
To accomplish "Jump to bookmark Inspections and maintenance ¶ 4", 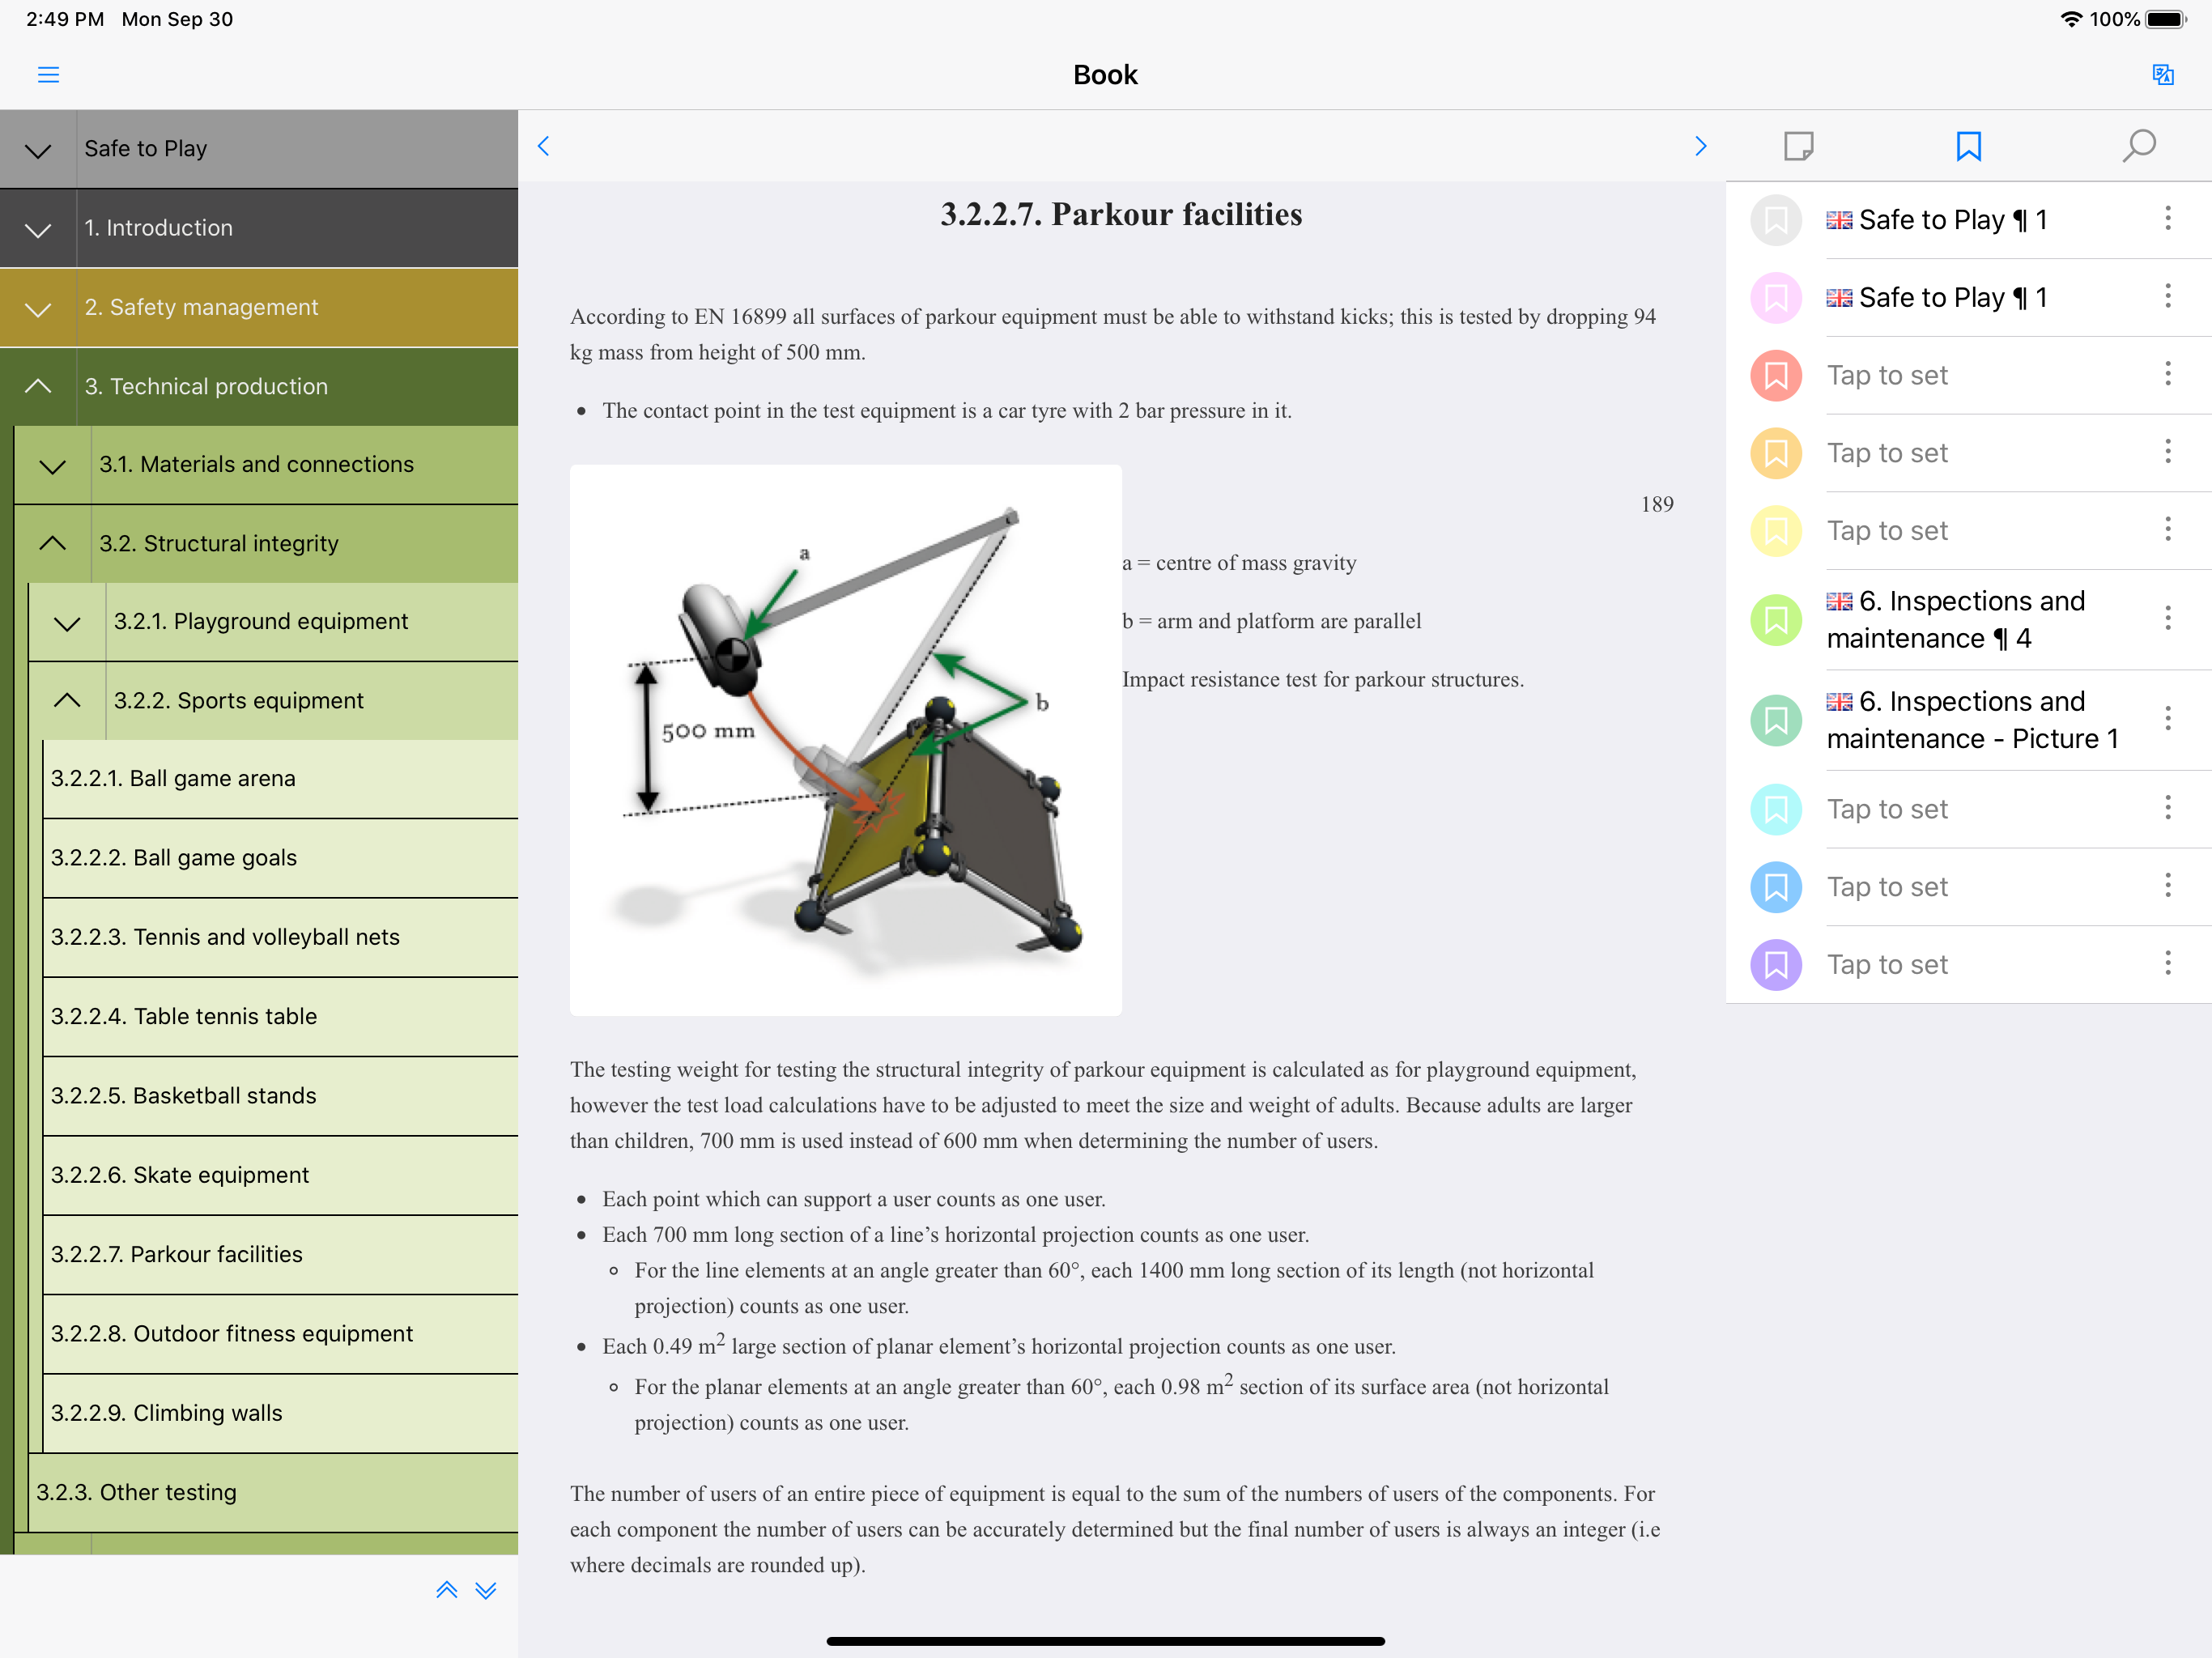I will click(1955, 620).
